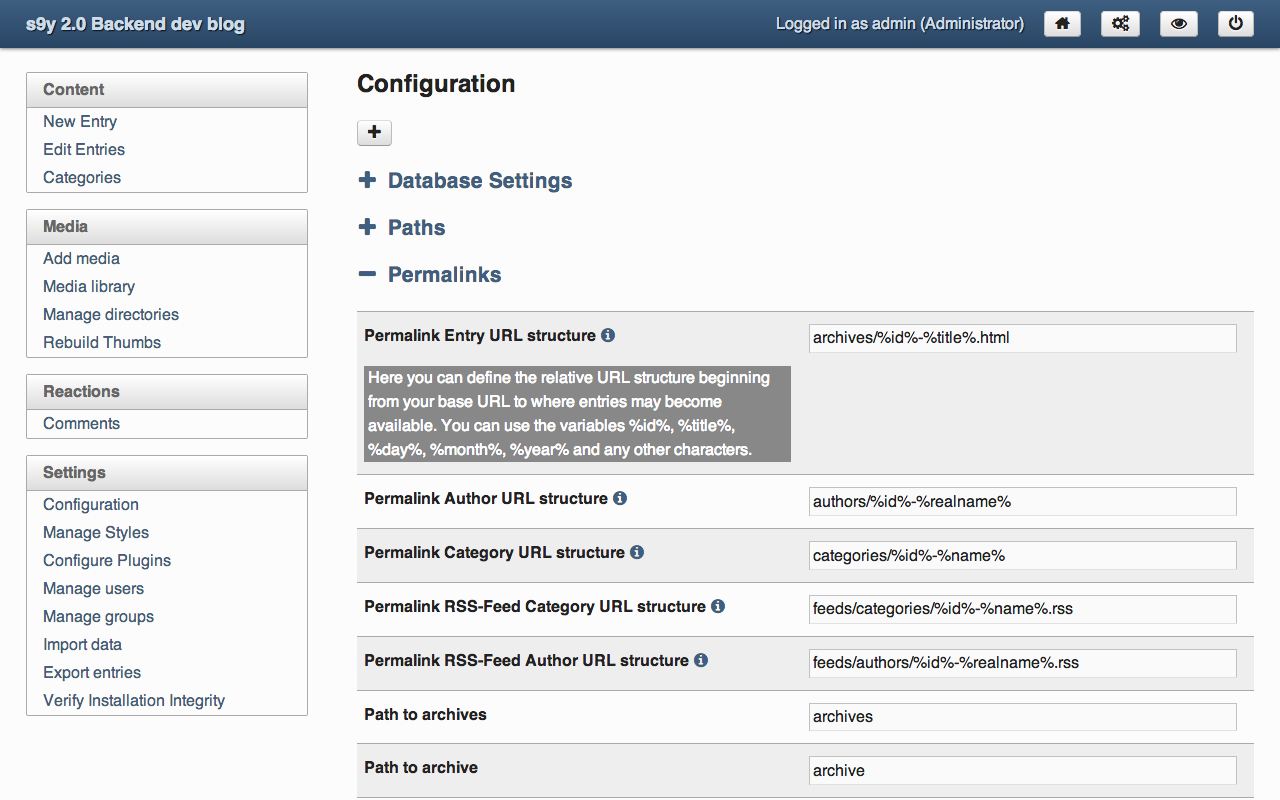Open Configure Plugins in Settings
Image resolution: width=1280 pixels, height=800 pixels.
[x=107, y=561]
